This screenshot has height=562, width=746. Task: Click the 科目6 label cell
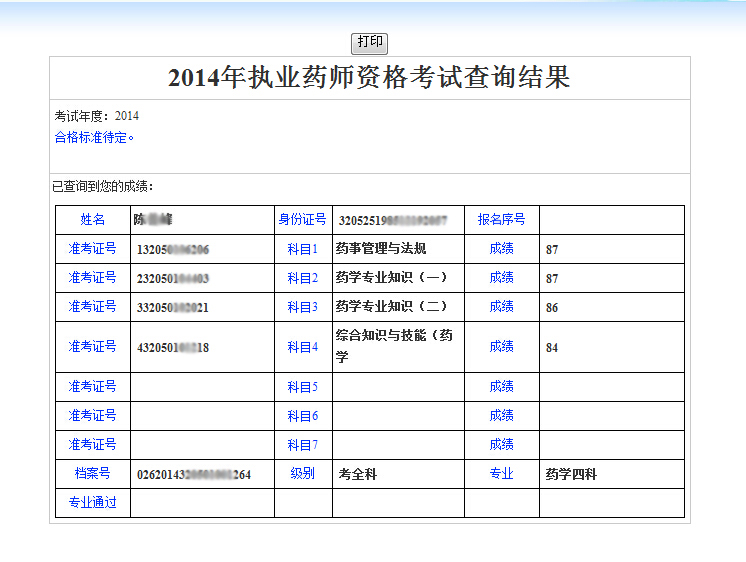coord(303,416)
